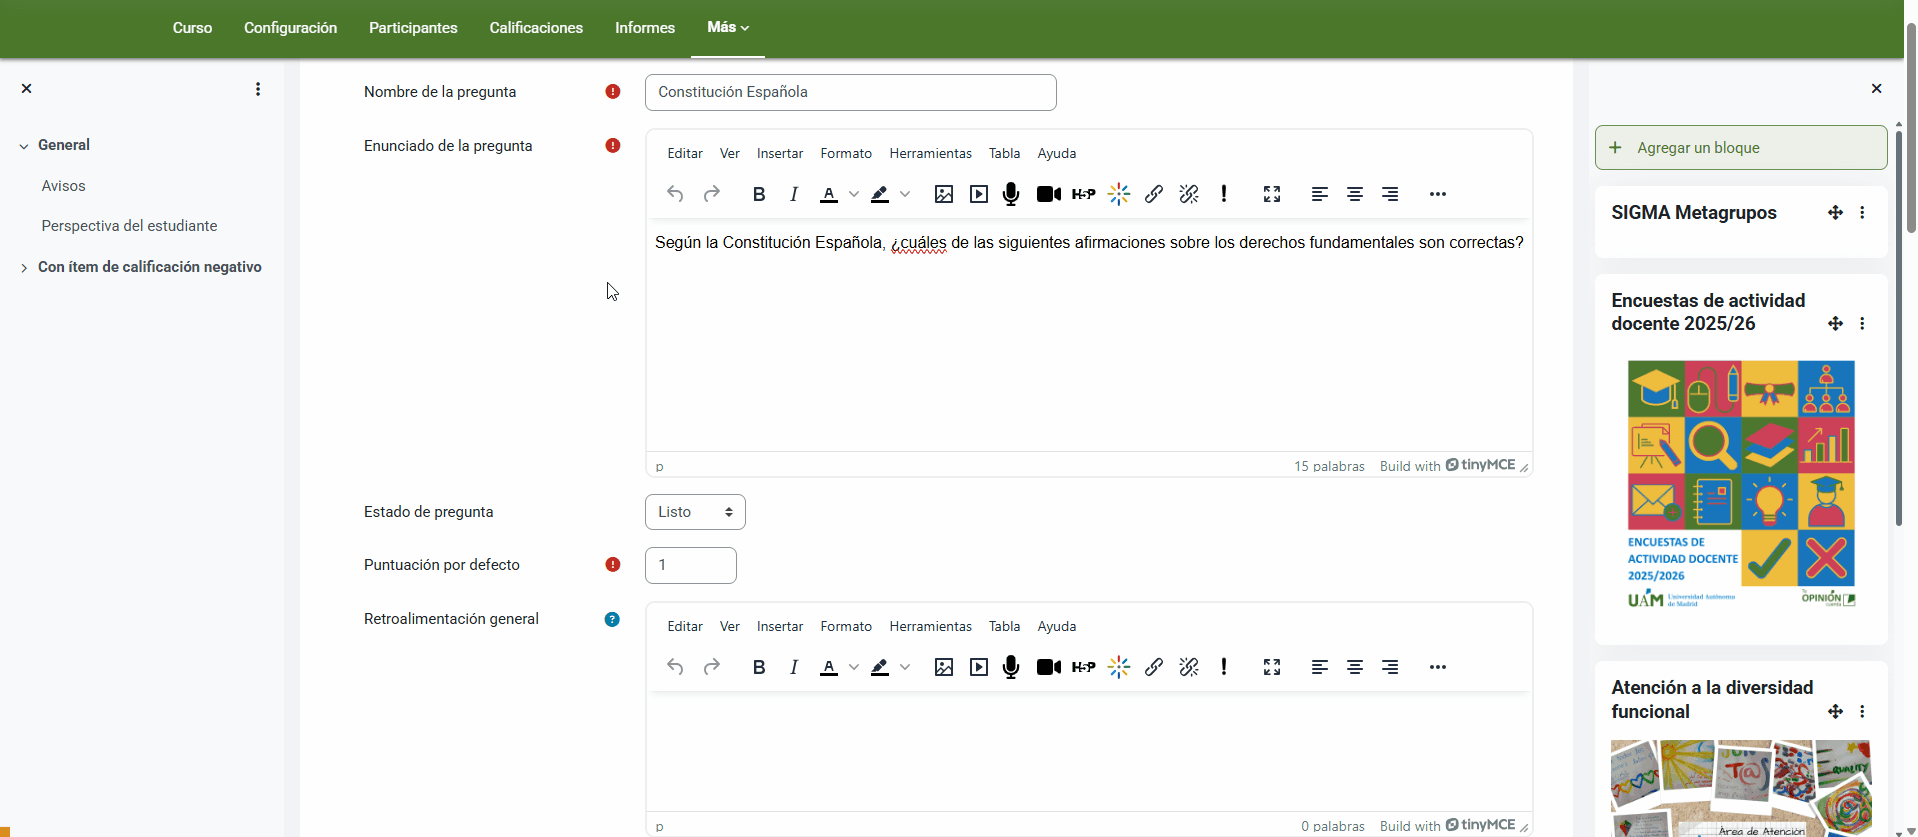Screen dimensions: 1918x837
Task: Insert H5P content in question text editor
Action: (x=1083, y=194)
